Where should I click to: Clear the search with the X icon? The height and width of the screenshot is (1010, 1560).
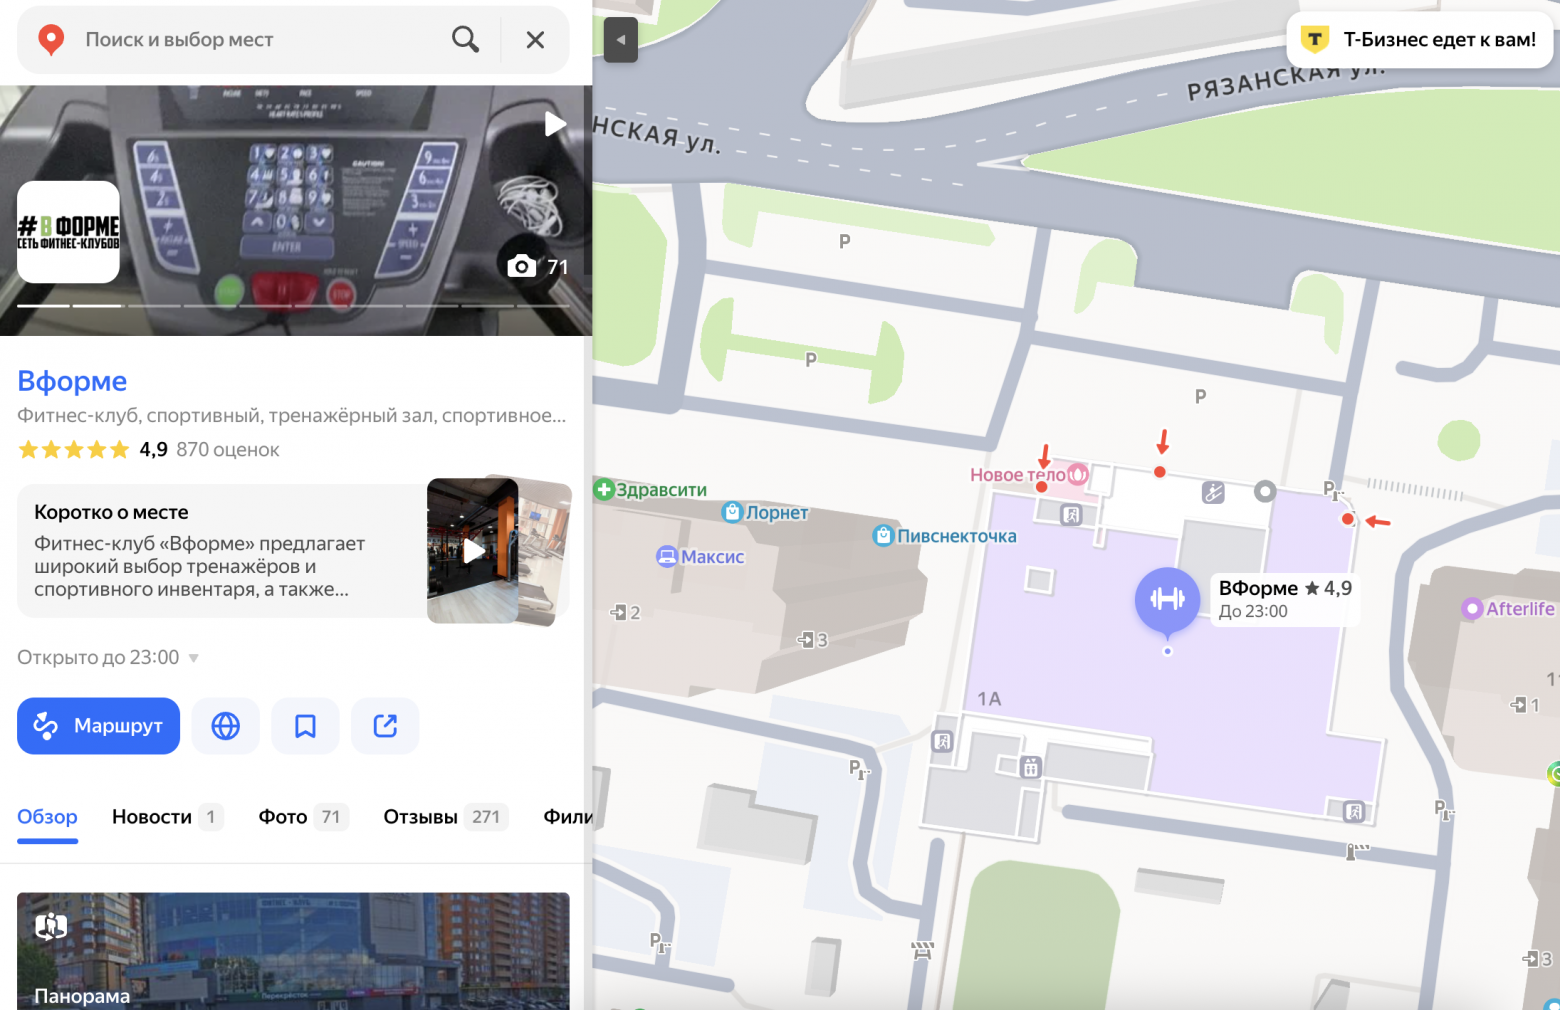pos(536,40)
